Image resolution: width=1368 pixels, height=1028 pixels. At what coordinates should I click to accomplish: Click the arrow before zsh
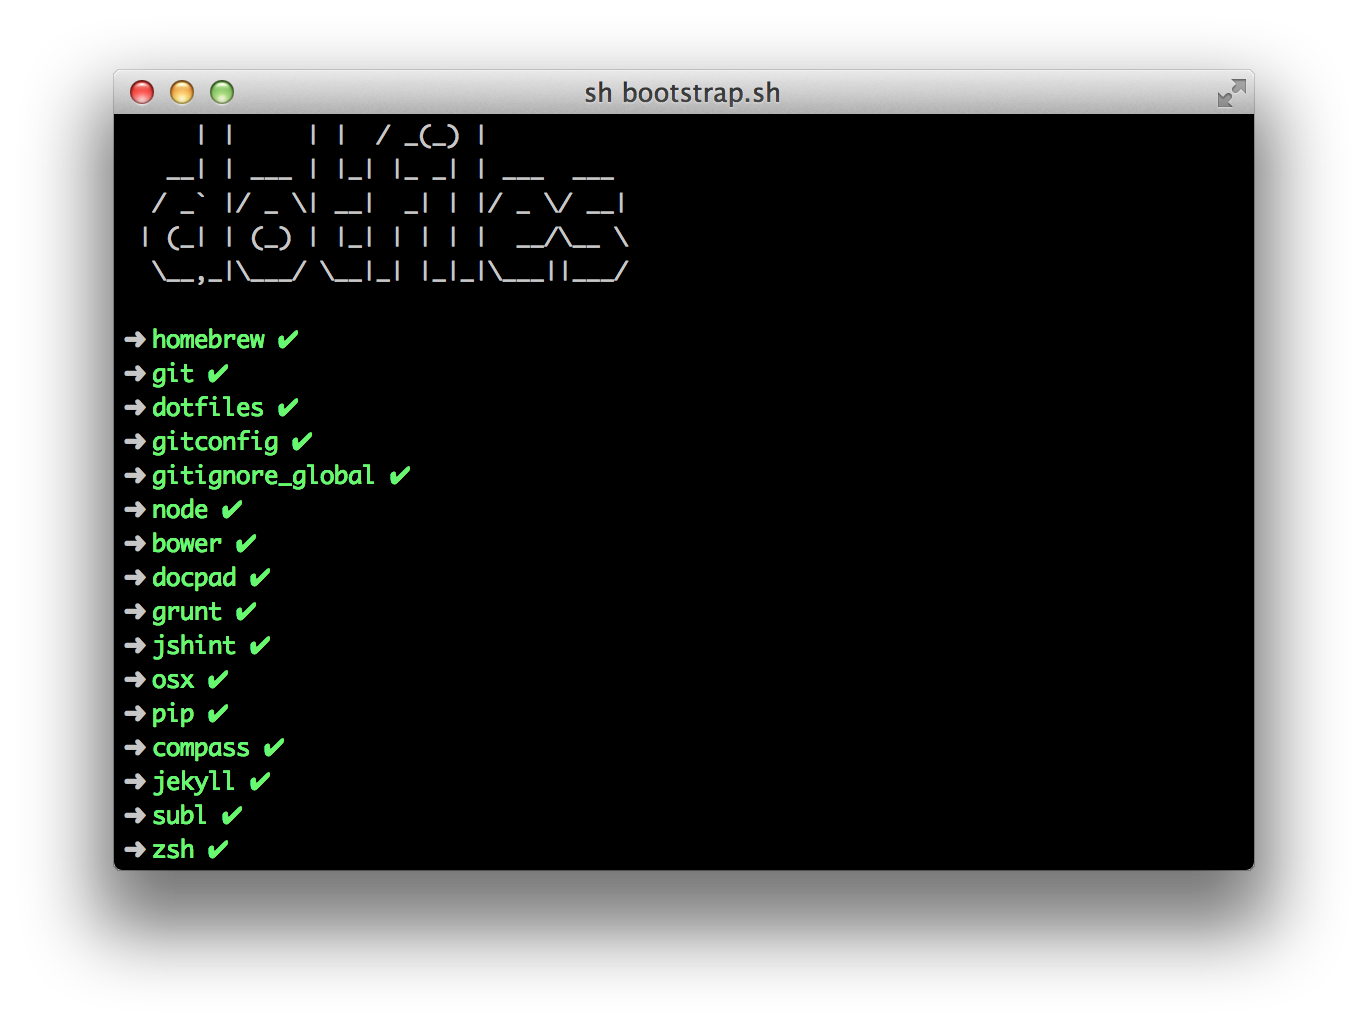click(135, 850)
